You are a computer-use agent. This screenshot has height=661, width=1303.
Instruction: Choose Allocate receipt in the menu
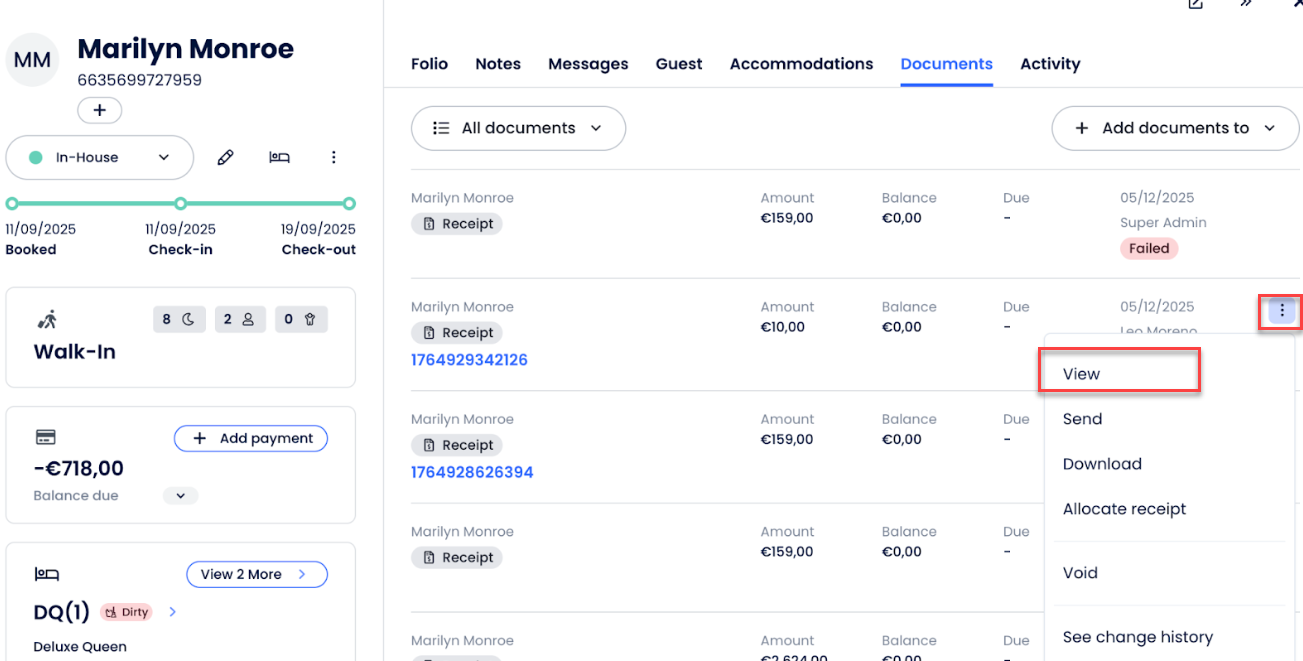[1124, 509]
